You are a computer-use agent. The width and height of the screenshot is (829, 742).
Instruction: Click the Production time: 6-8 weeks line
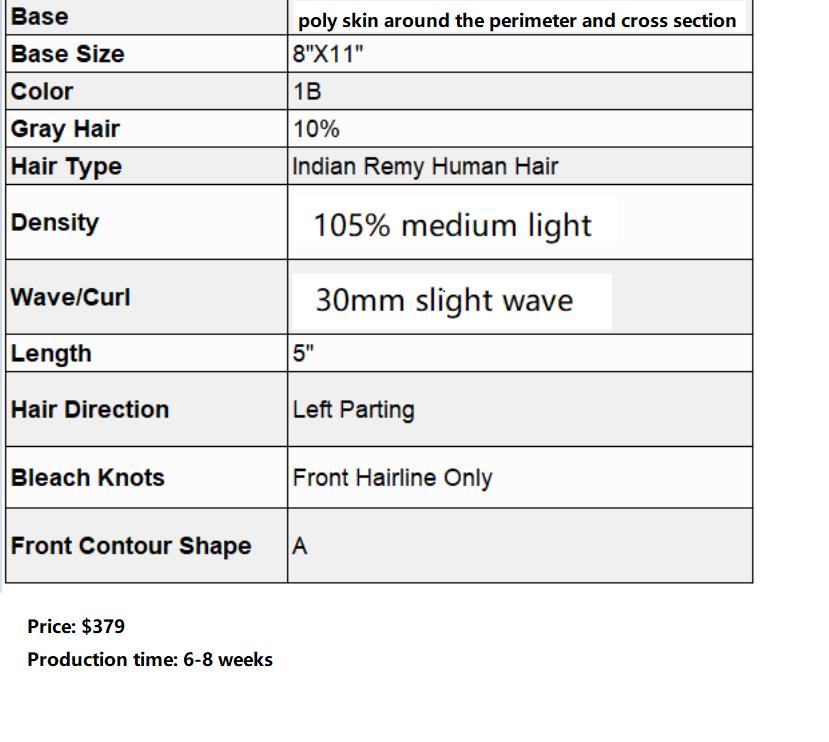[x=150, y=660]
